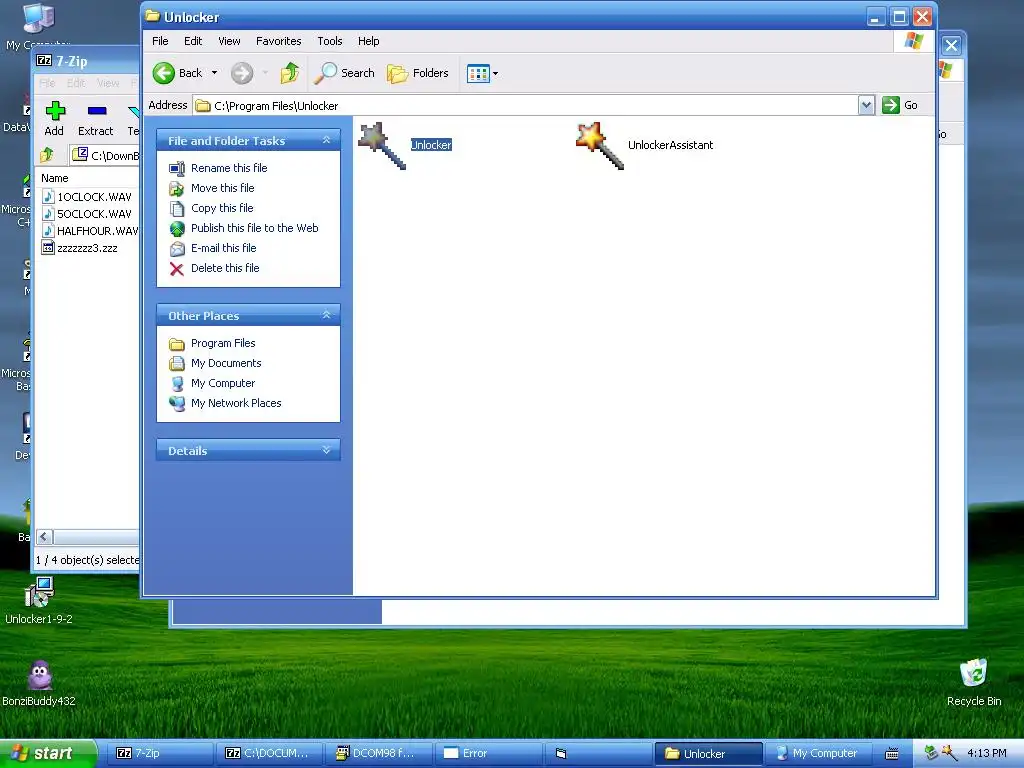Go to My Network Places
This screenshot has width=1024, height=768.
click(x=236, y=404)
